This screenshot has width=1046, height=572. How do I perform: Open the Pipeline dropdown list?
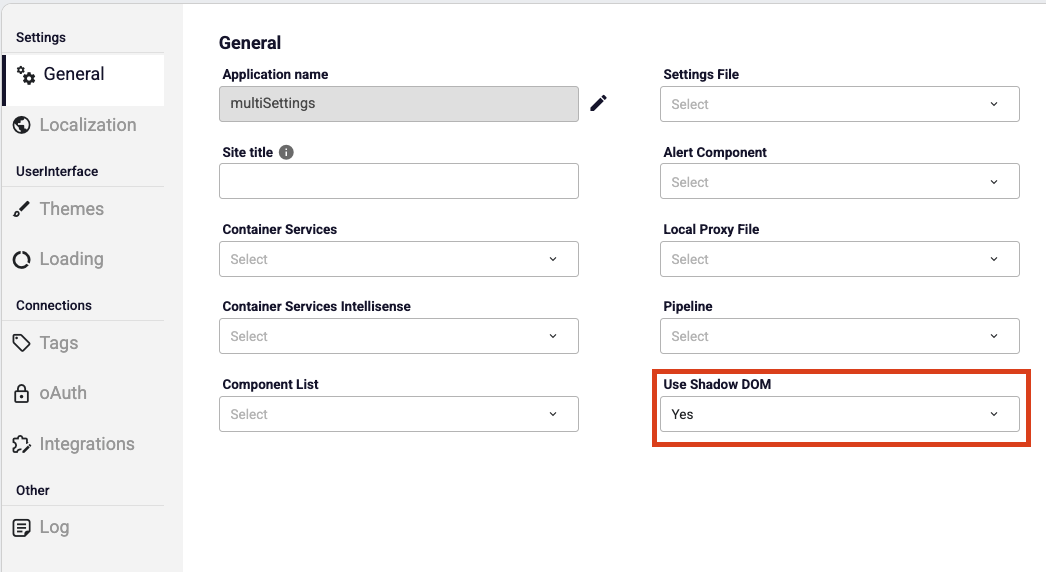coord(839,336)
